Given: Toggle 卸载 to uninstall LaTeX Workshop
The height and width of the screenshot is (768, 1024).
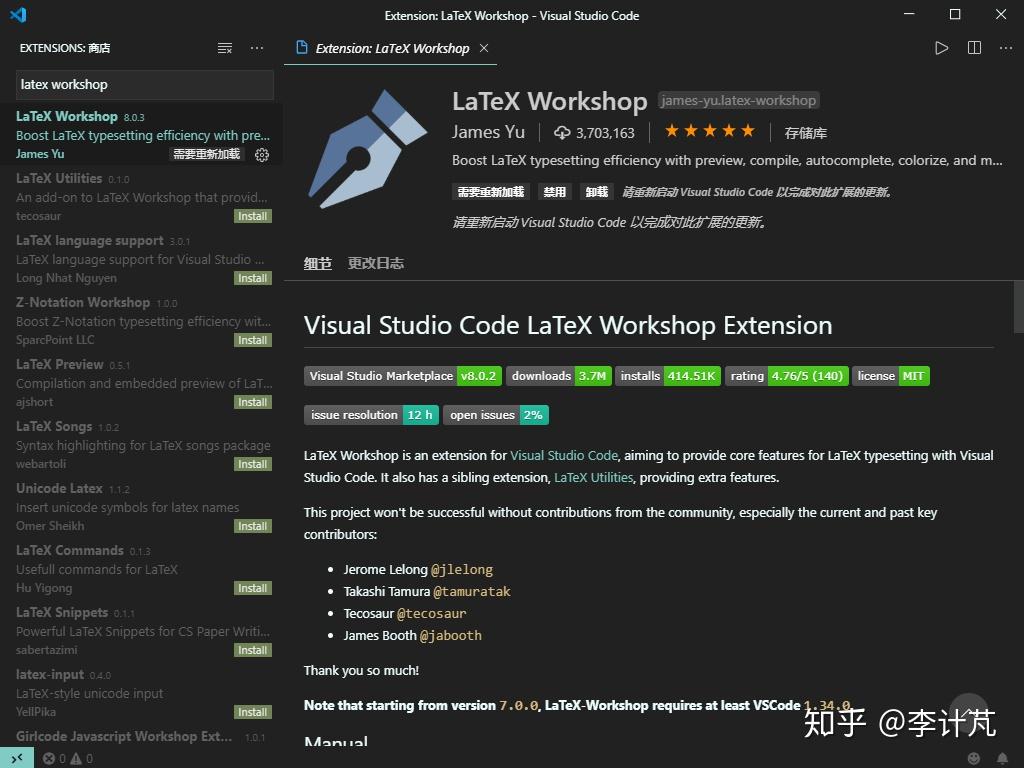Looking at the screenshot, I should click(x=596, y=191).
